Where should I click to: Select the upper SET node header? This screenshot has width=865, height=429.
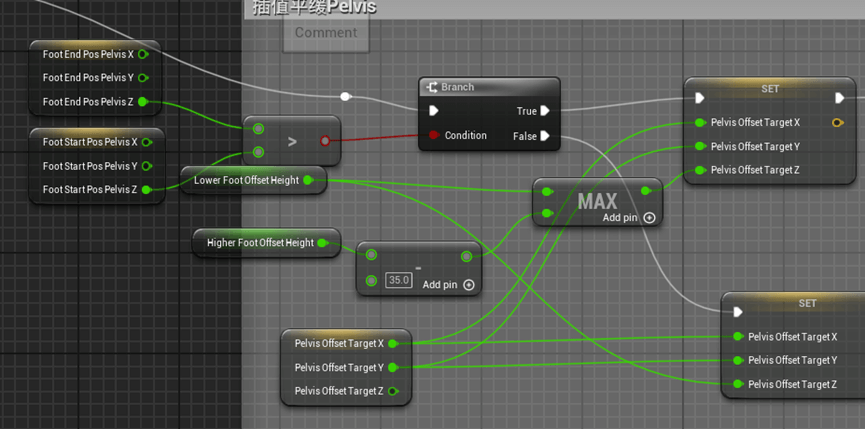click(770, 89)
